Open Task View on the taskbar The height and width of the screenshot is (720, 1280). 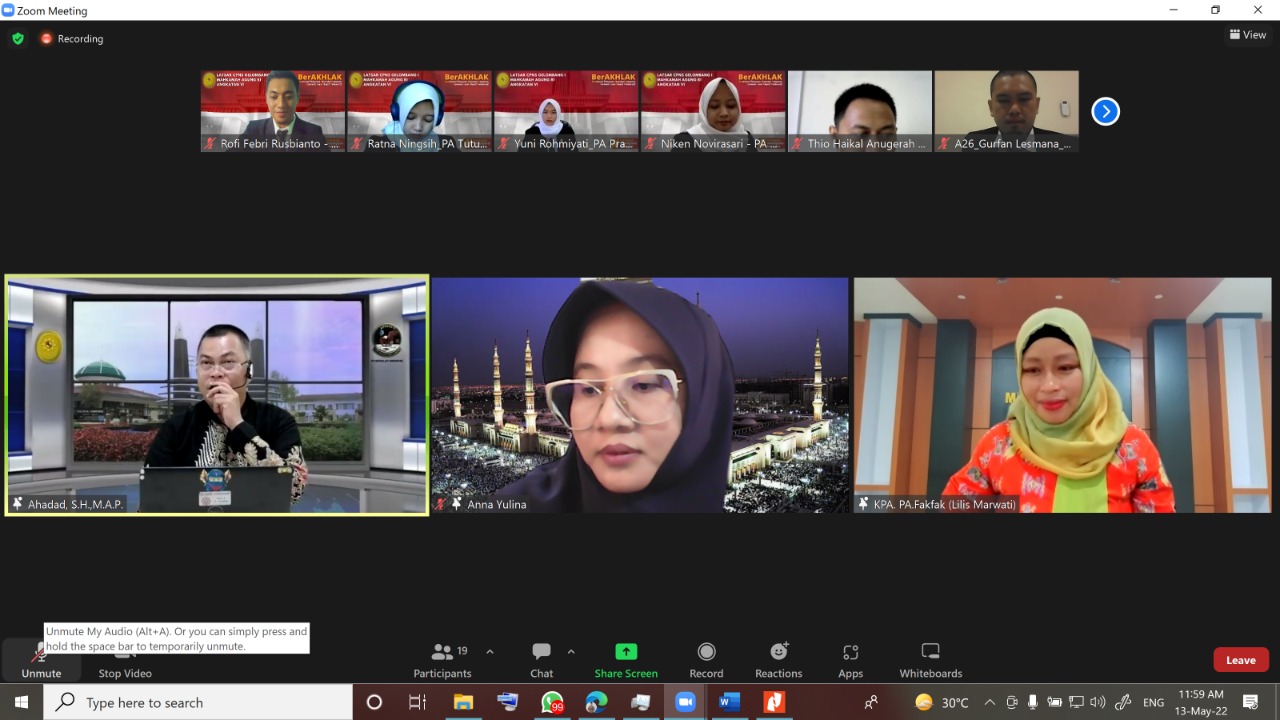coord(418,702)
